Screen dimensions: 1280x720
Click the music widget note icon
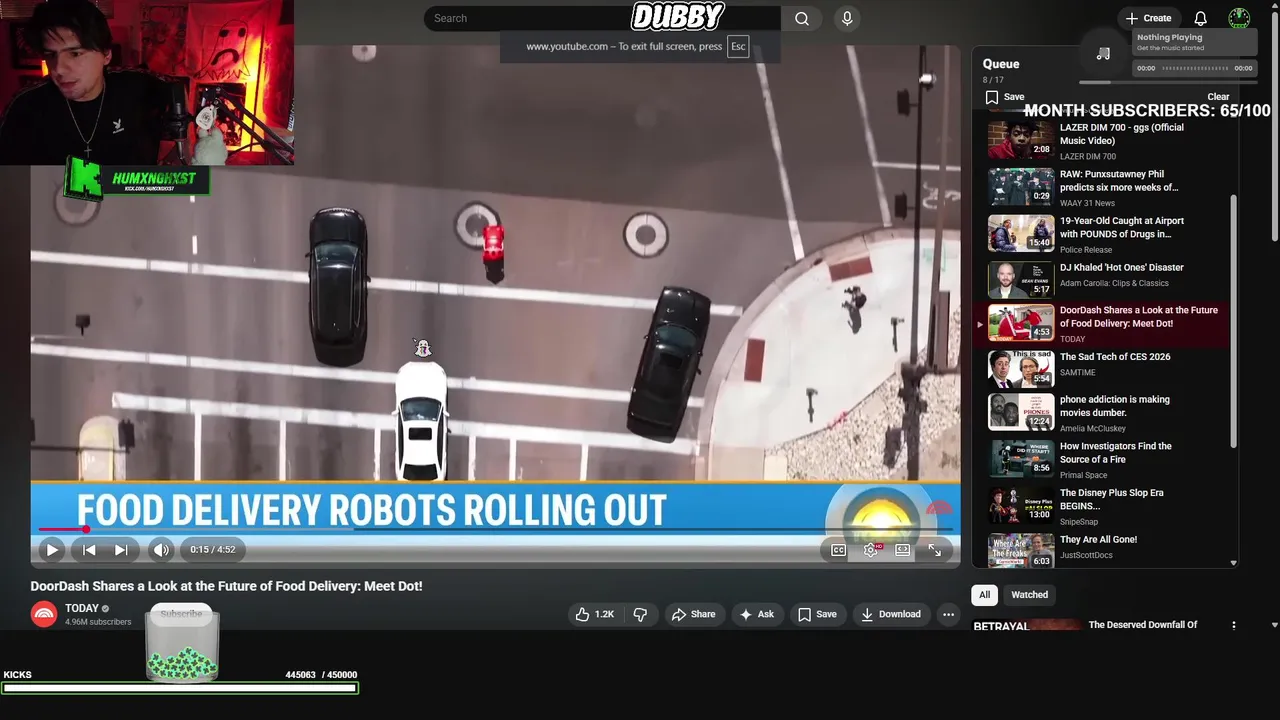(x=1103, y=54)
